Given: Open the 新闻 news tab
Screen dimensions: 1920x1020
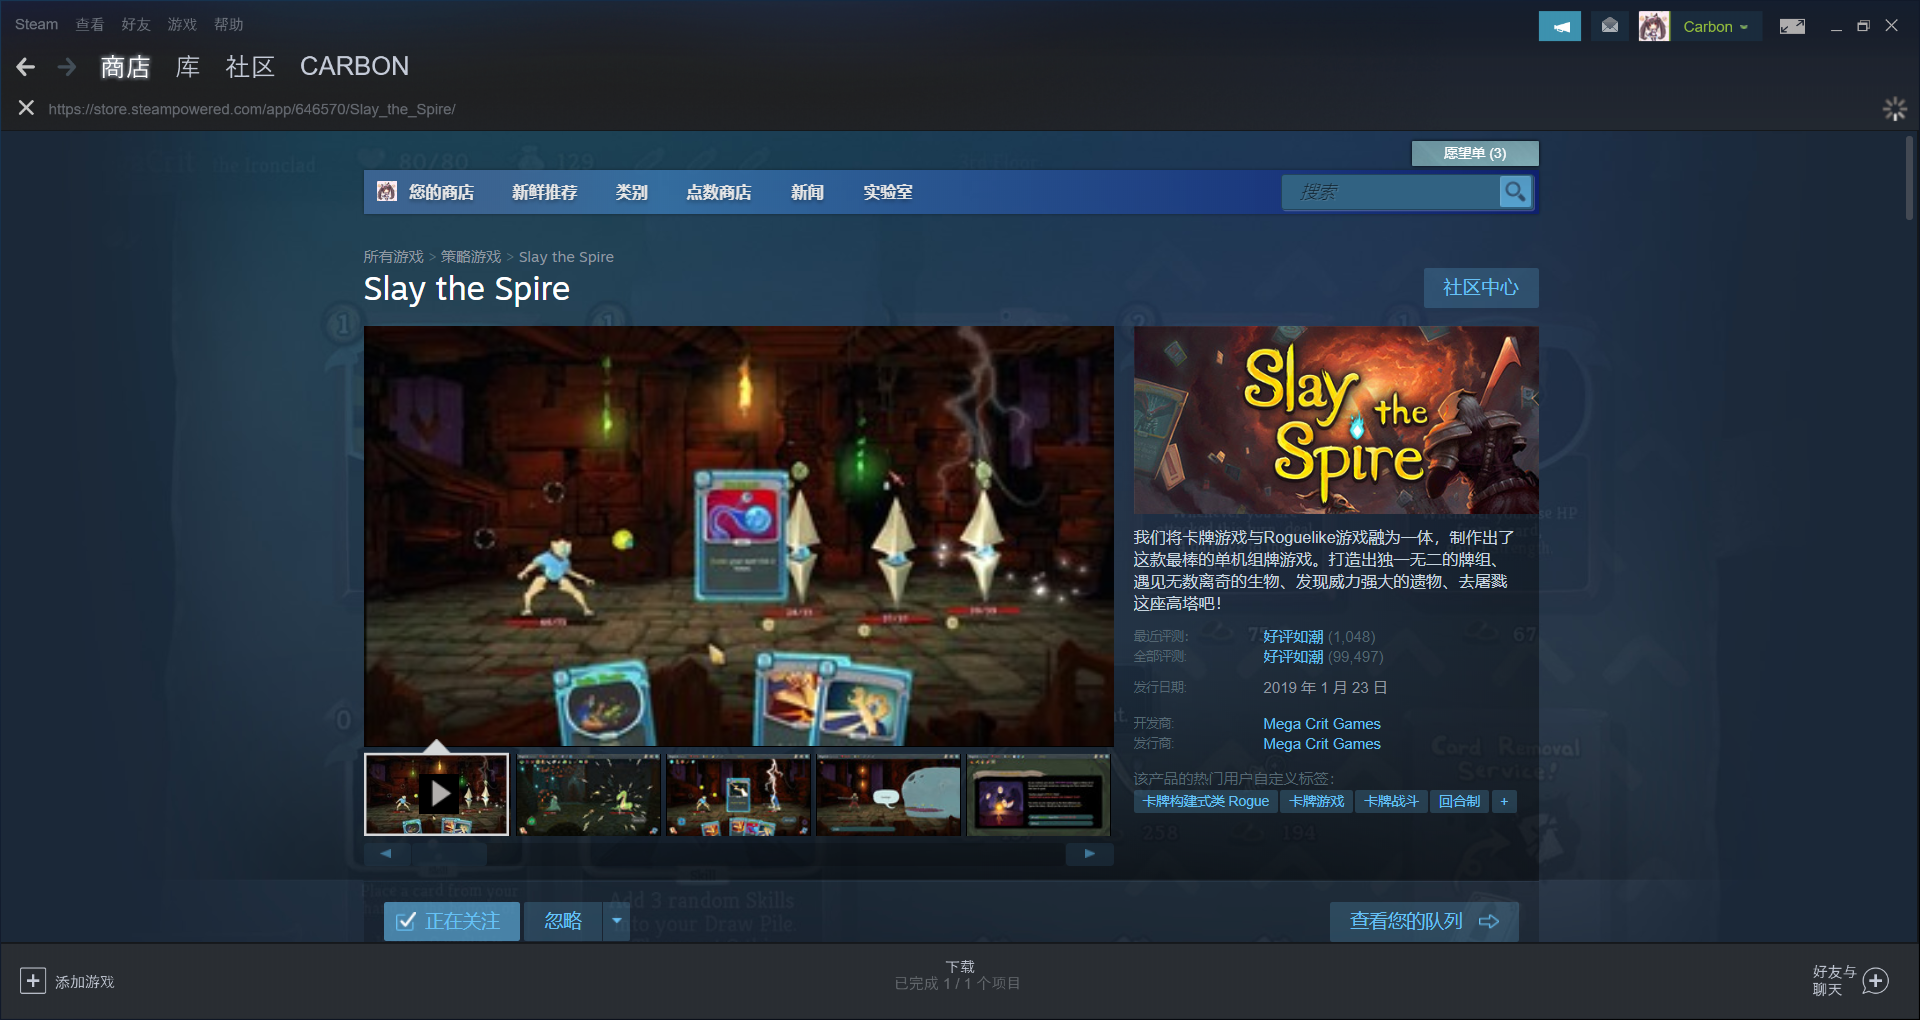Looking at the screenshot, I should click(x=807, y=192).
